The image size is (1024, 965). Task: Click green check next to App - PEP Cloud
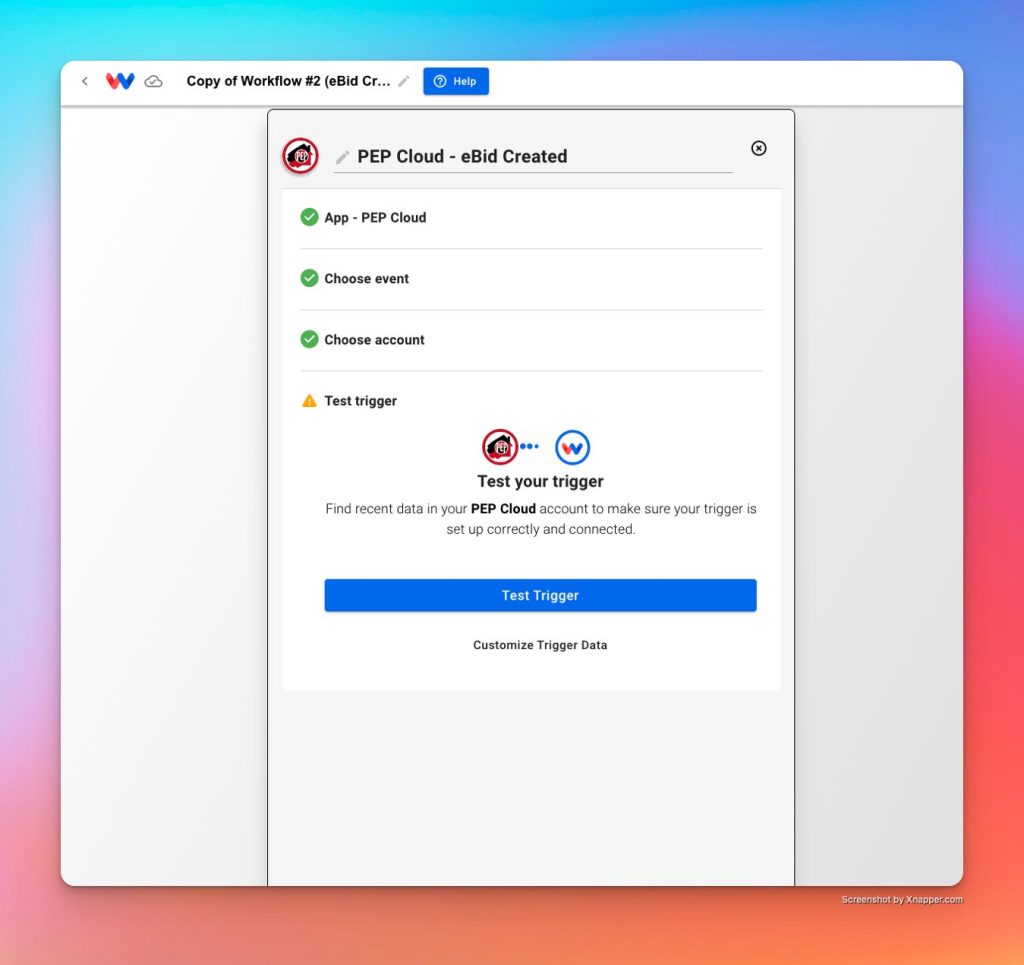tap(310, 217)
